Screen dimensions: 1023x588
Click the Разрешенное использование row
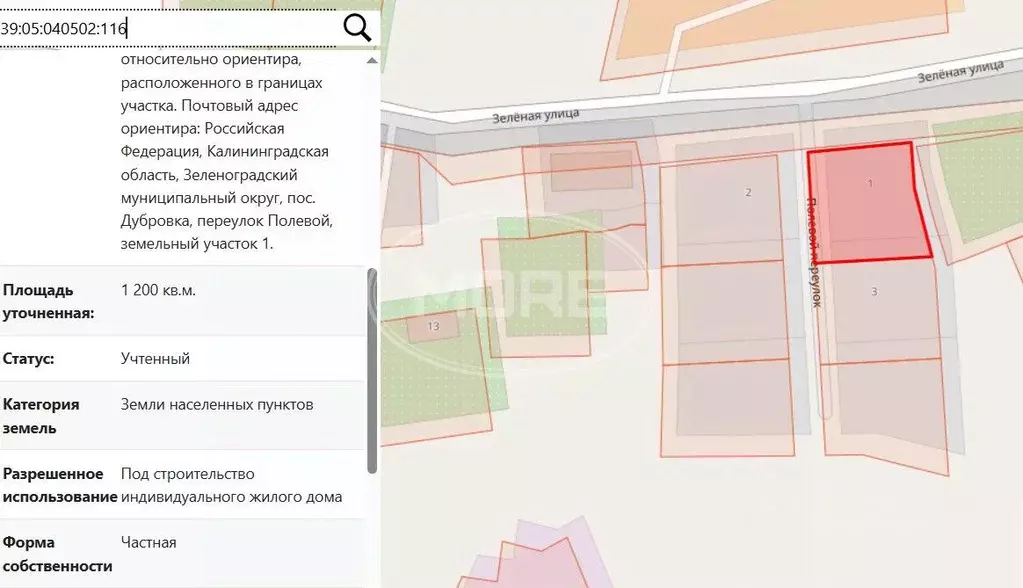[x=183, y=485]
